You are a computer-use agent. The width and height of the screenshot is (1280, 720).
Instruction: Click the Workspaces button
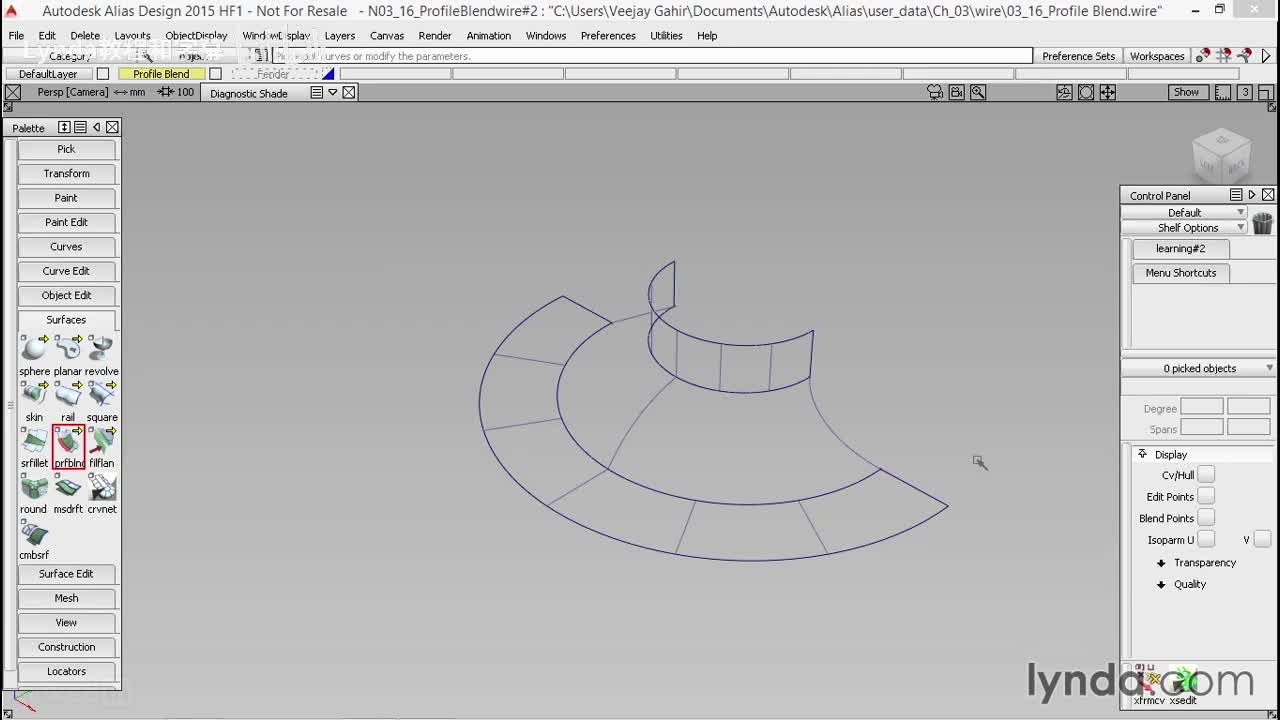click(1157, 56)
